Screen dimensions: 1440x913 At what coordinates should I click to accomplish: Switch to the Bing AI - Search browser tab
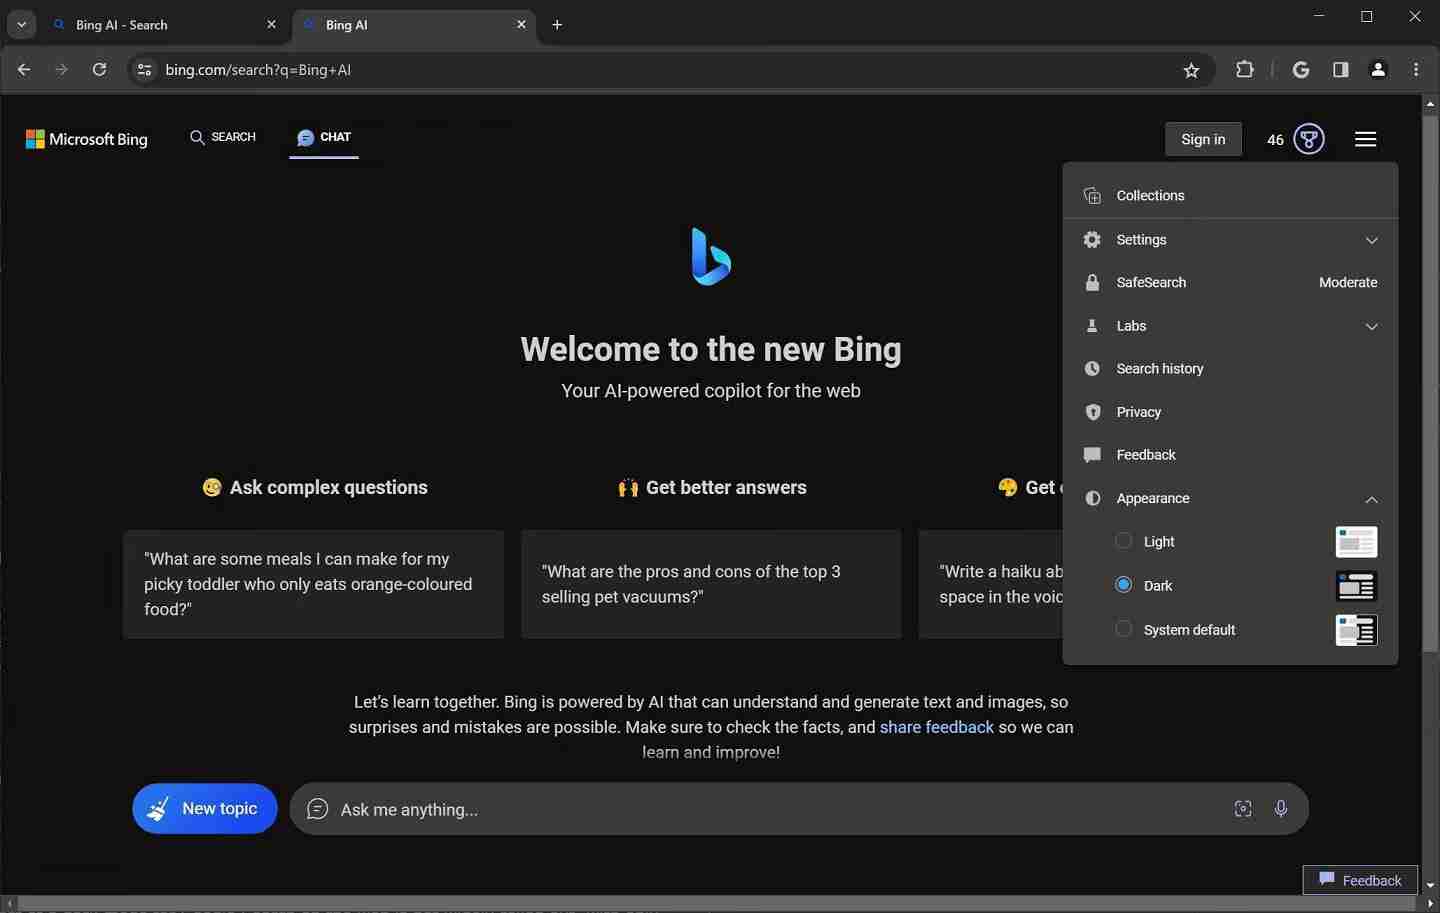150,24
